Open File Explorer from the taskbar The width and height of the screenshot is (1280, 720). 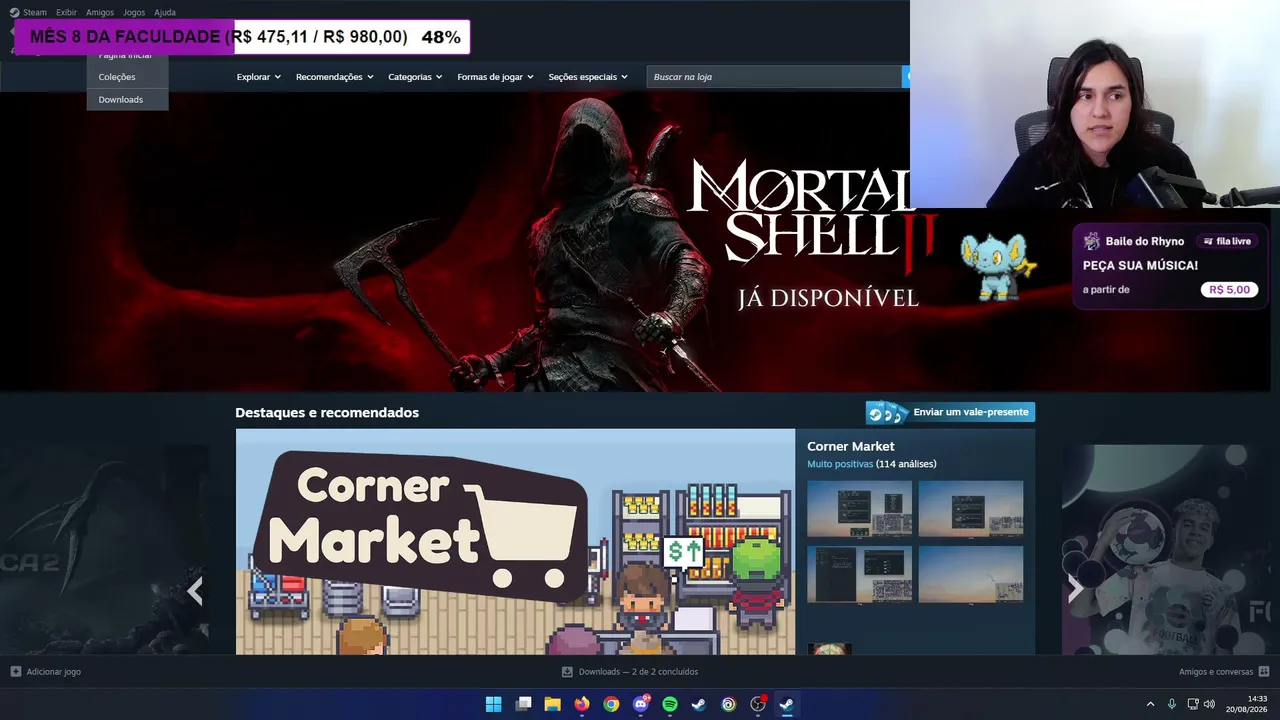pyautogui.click(x=552, y=704)
